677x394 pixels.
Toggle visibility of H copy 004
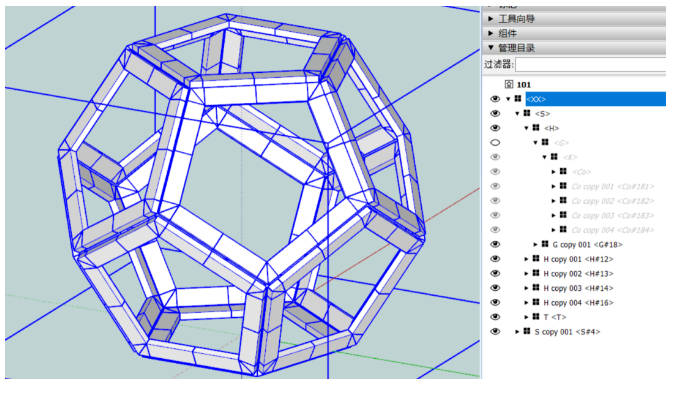click(495, 303)
